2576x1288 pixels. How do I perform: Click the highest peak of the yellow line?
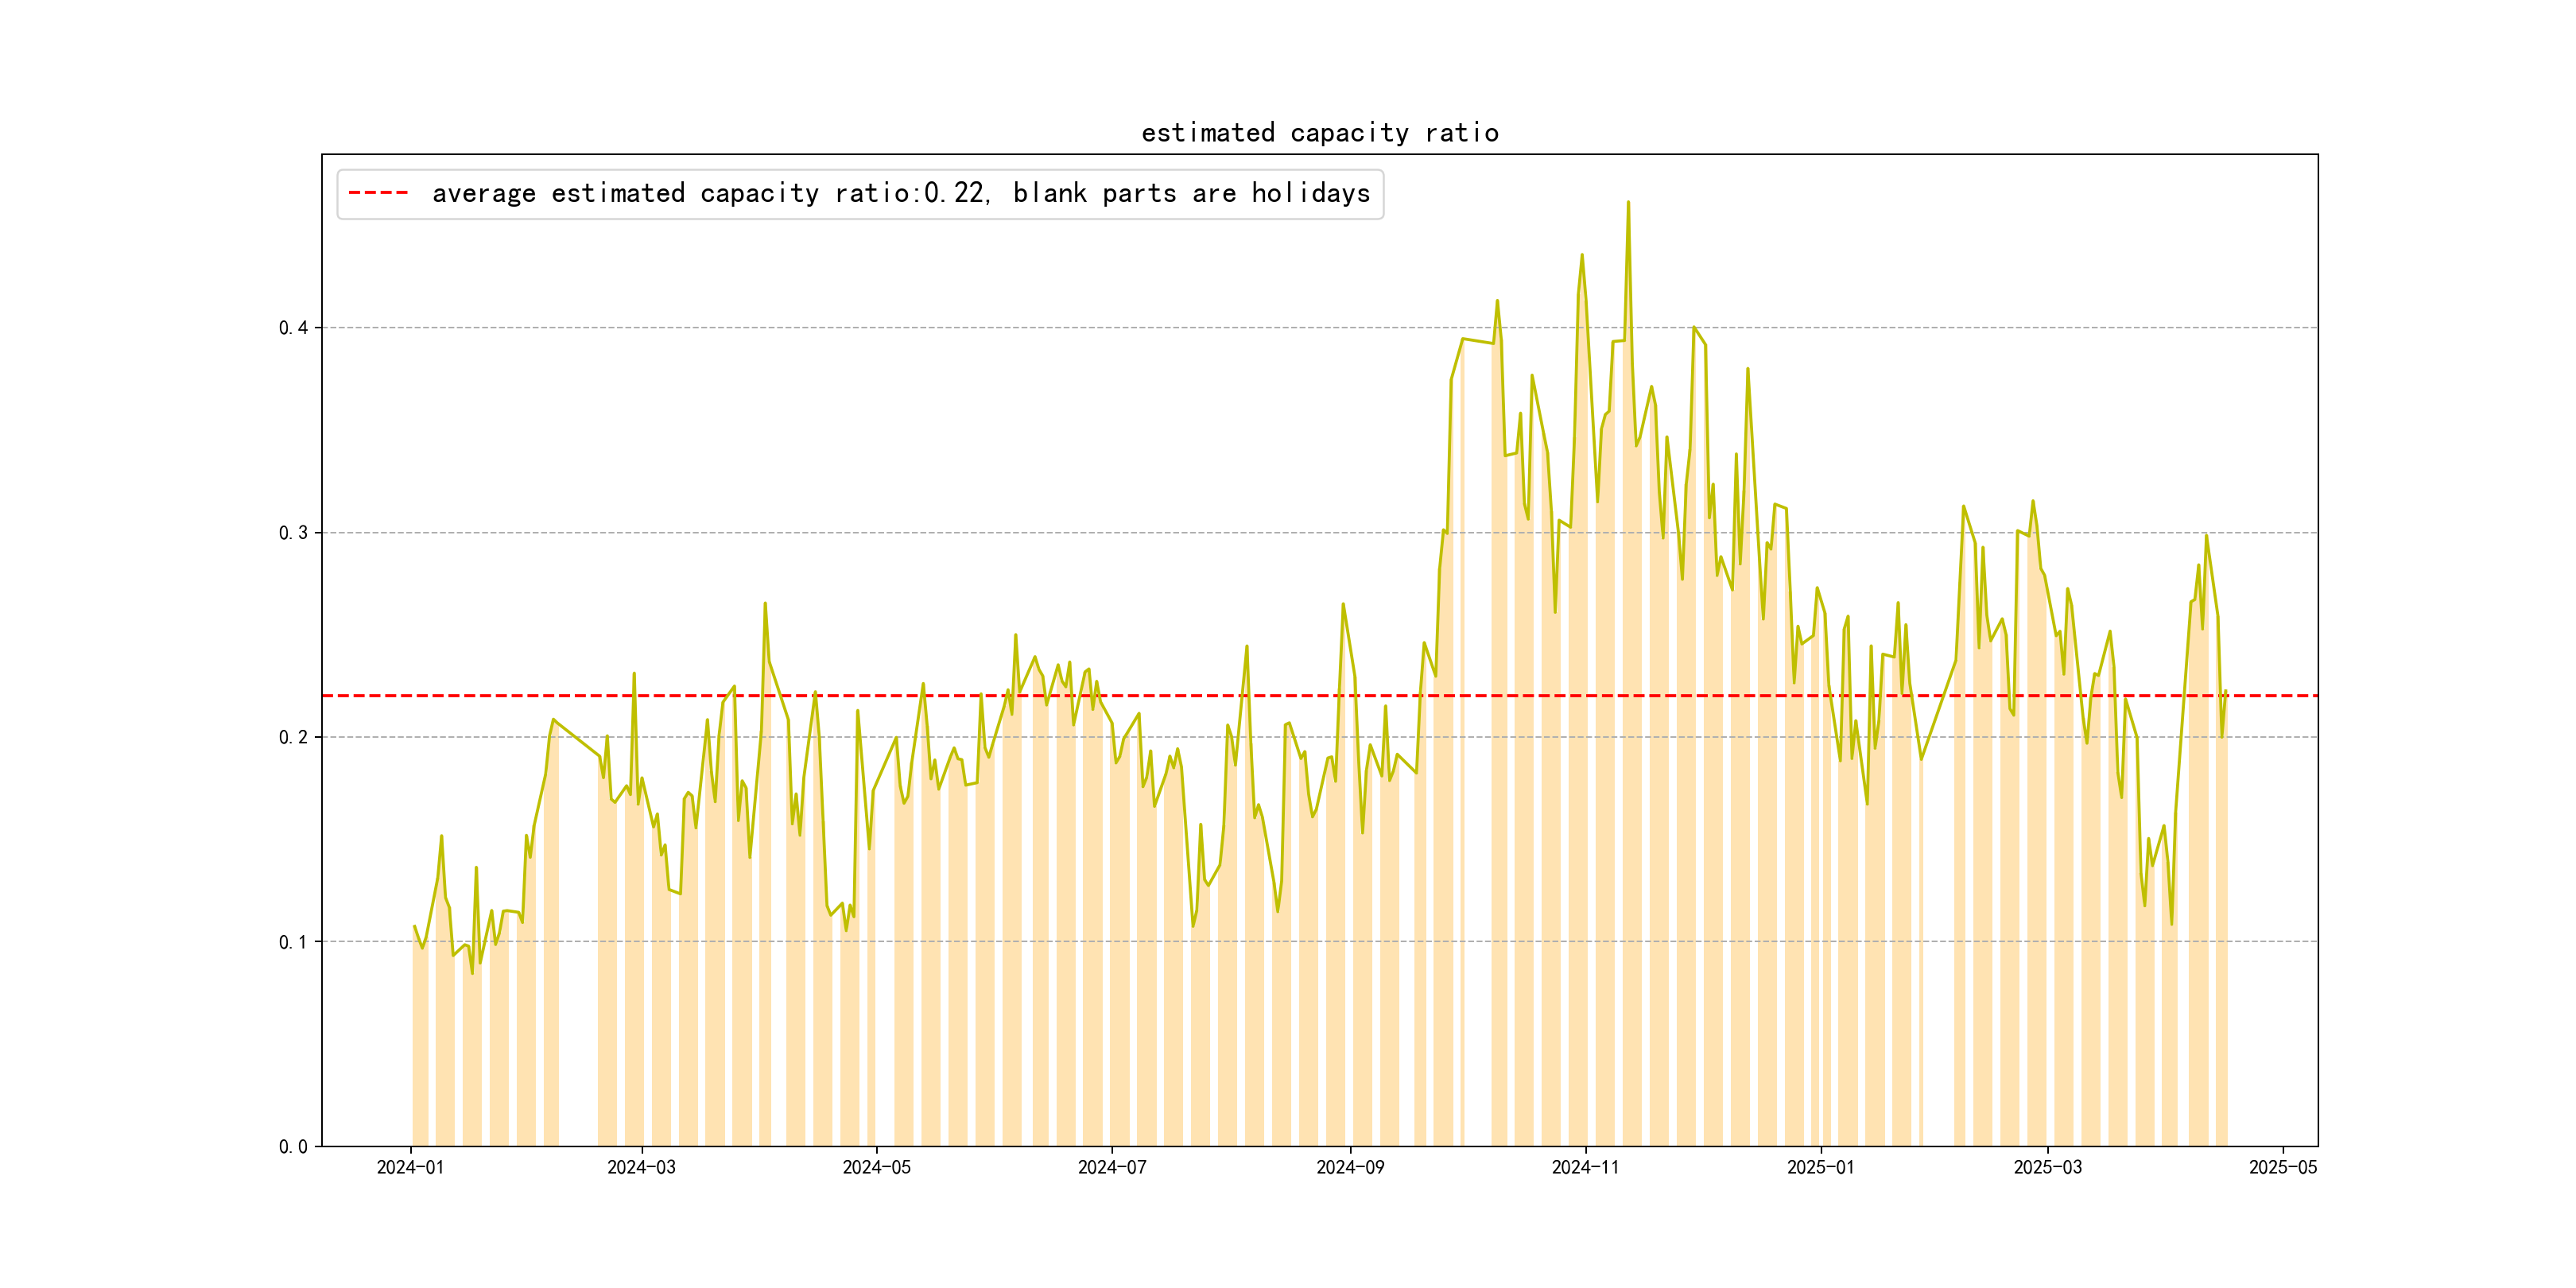pos(1628,203)
